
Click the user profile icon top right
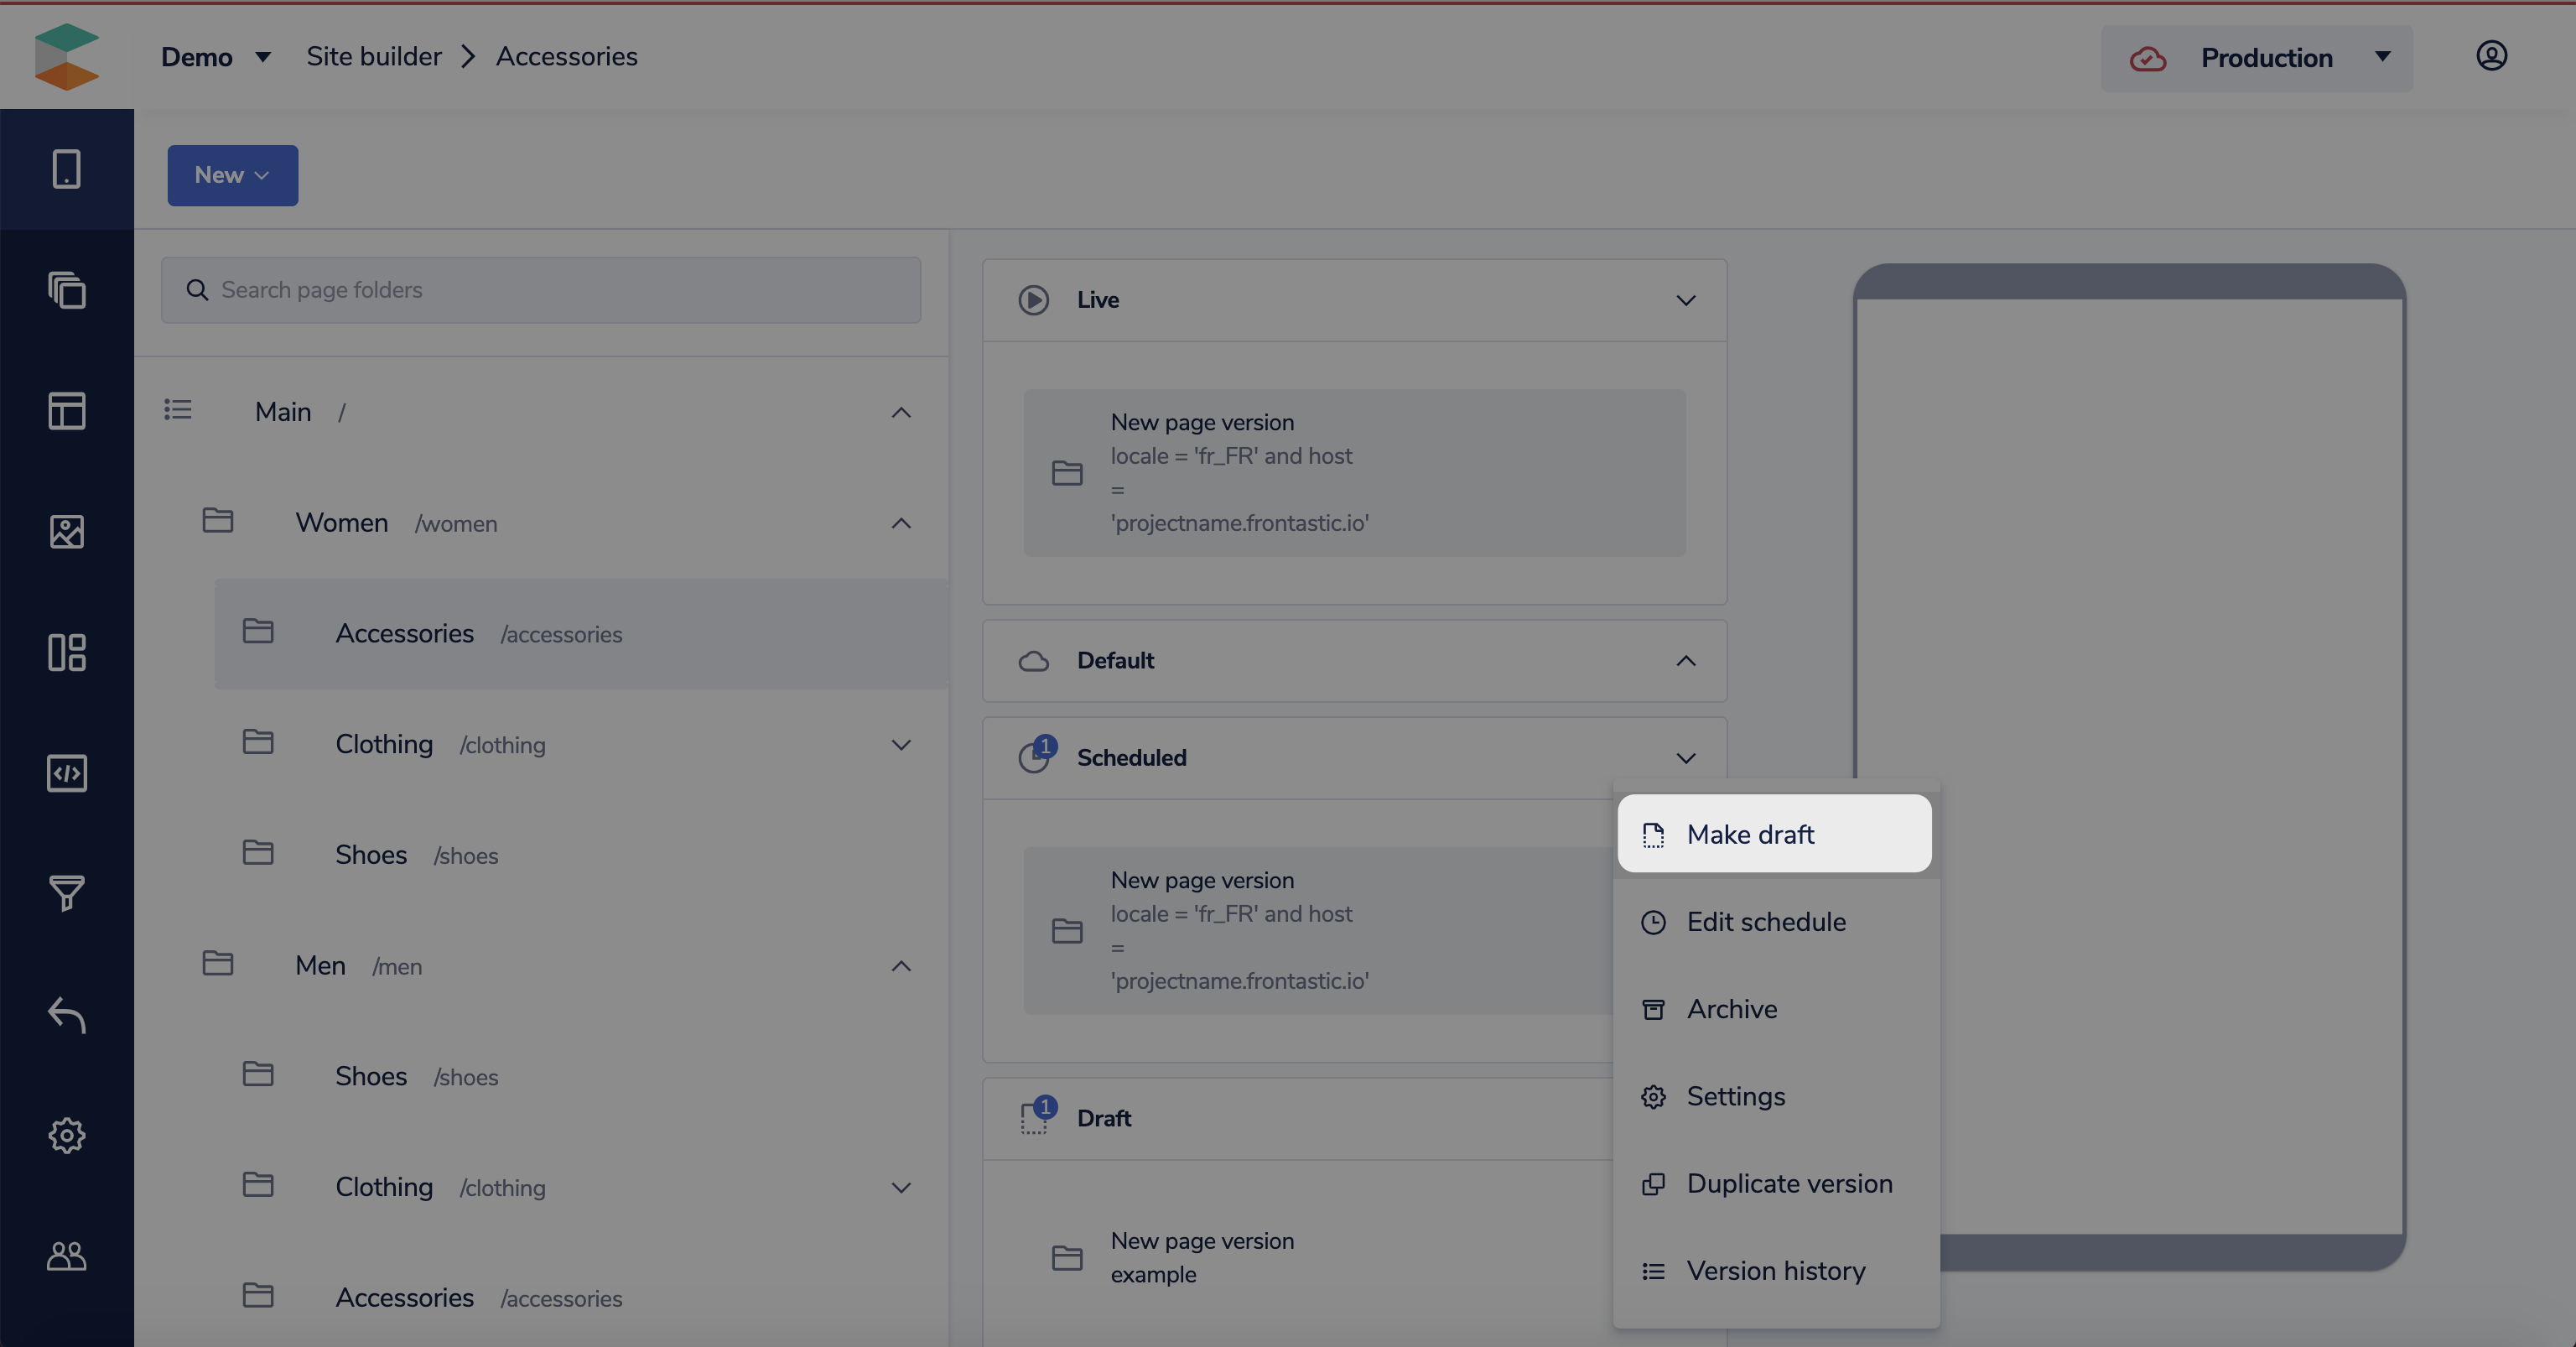pos(2491,56)
